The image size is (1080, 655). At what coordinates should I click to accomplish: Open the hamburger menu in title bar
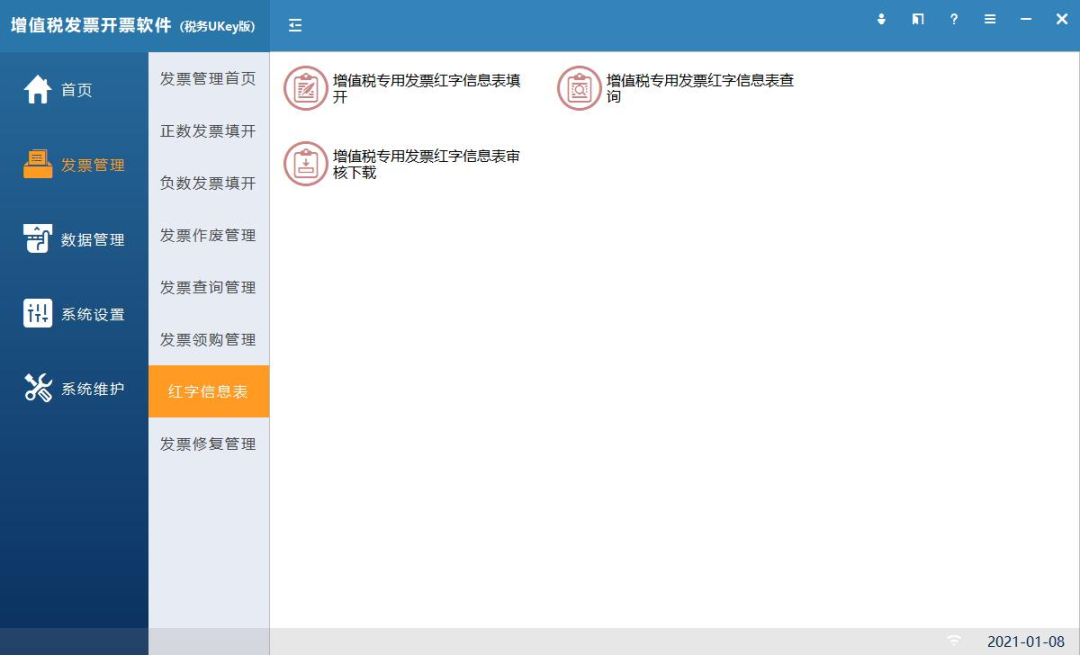coord(990,19)
